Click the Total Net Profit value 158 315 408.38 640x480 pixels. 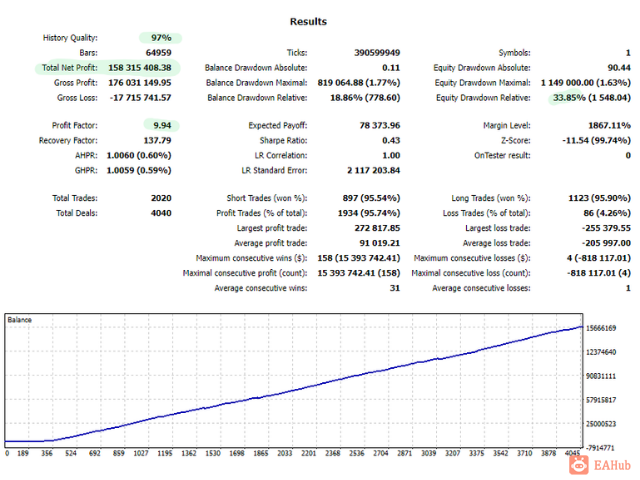pos(140,68)
